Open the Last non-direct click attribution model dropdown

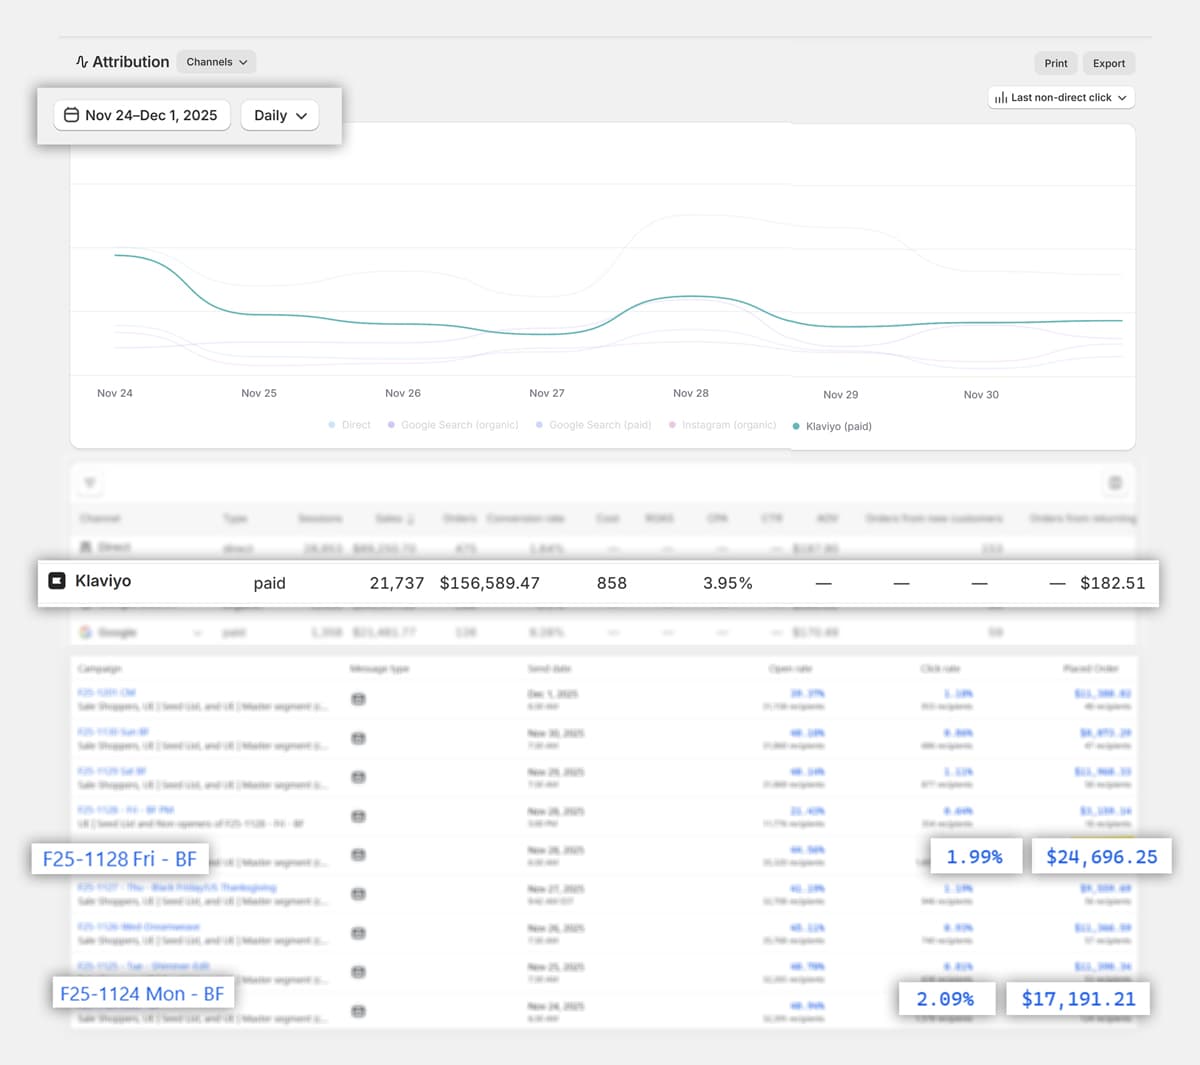pyautogui.click(x=1062, y=97)
